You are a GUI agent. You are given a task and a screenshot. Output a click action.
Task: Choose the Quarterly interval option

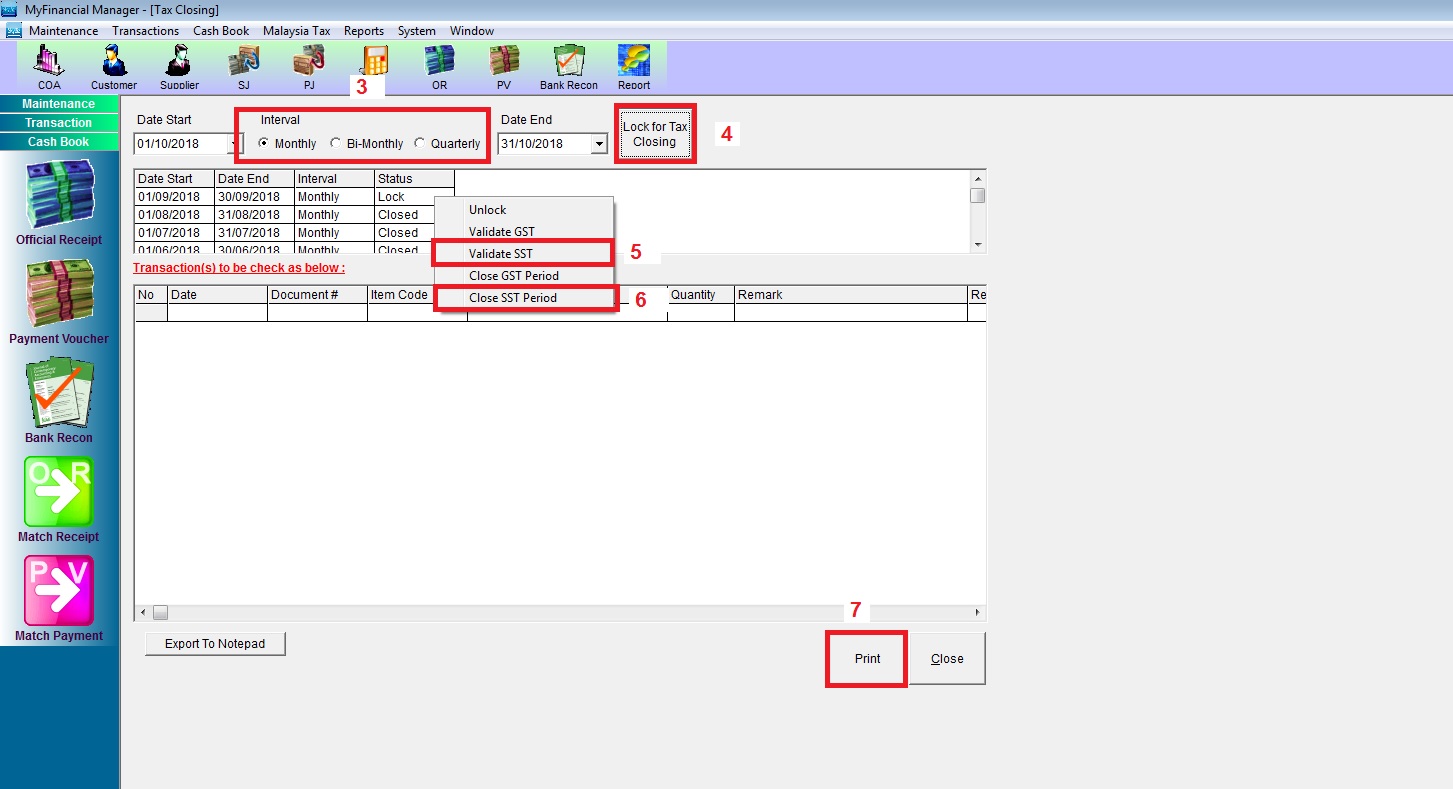pos(420,144)
